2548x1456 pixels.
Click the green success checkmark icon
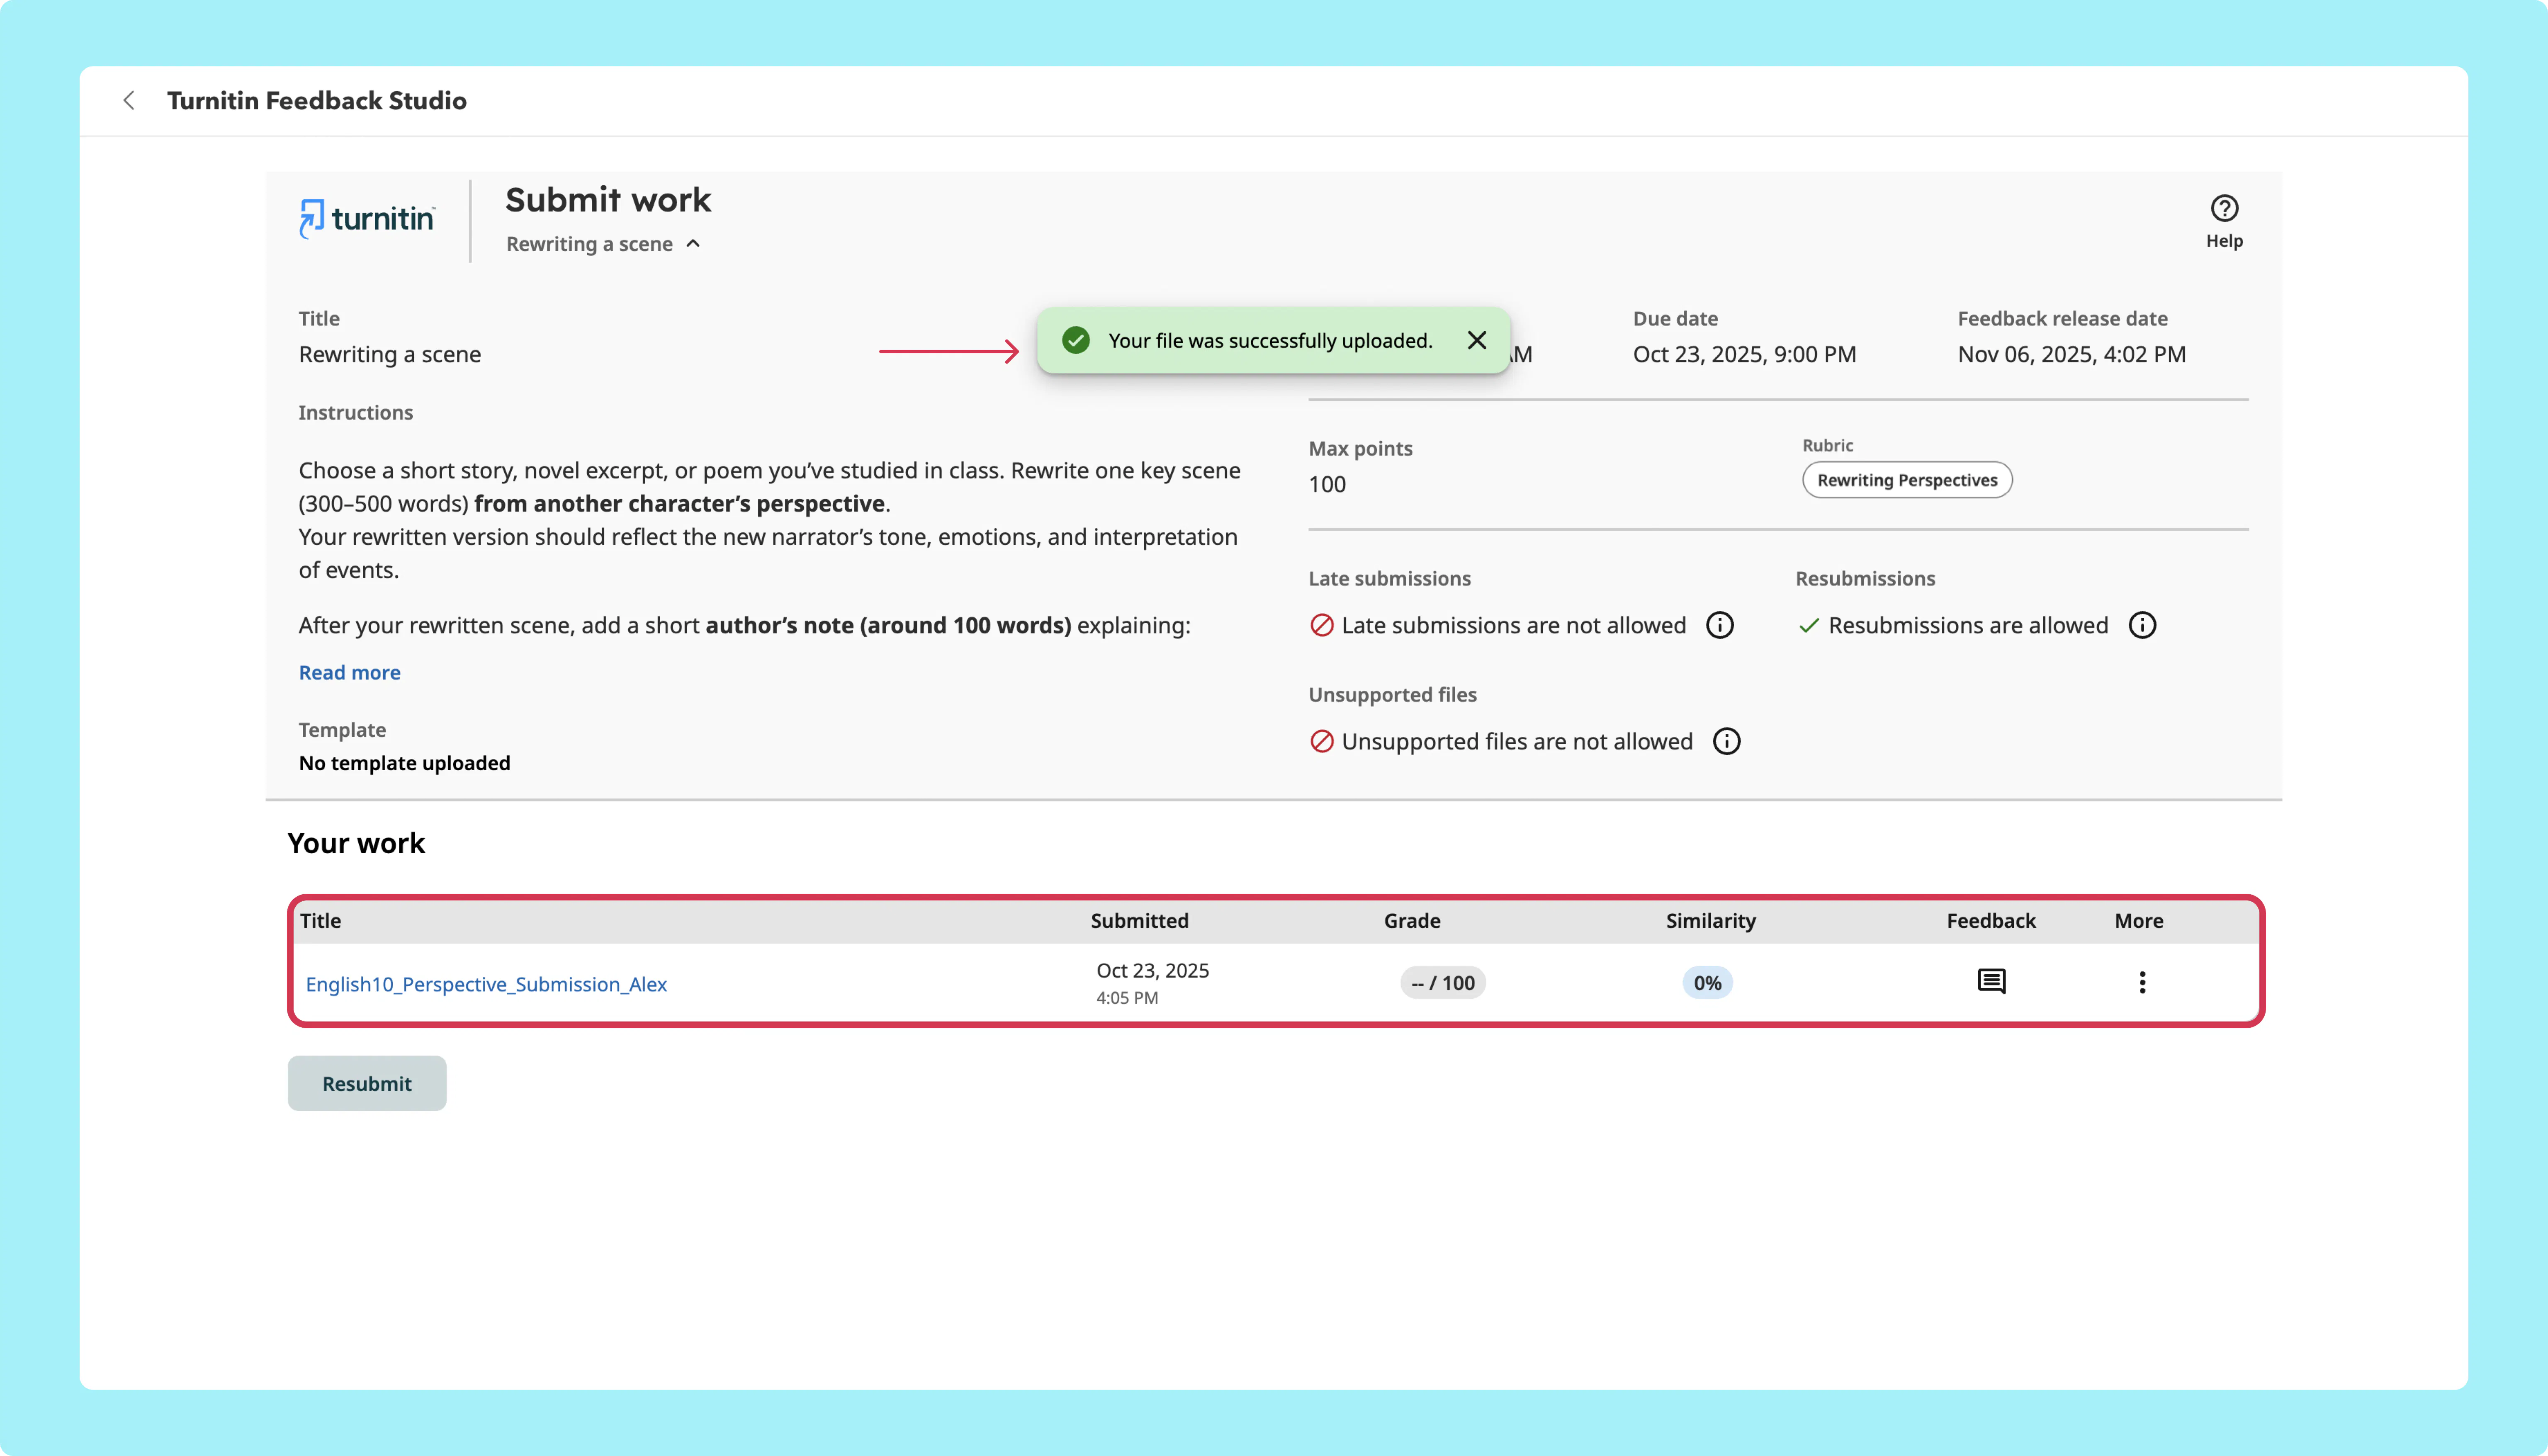(1076, 340)
